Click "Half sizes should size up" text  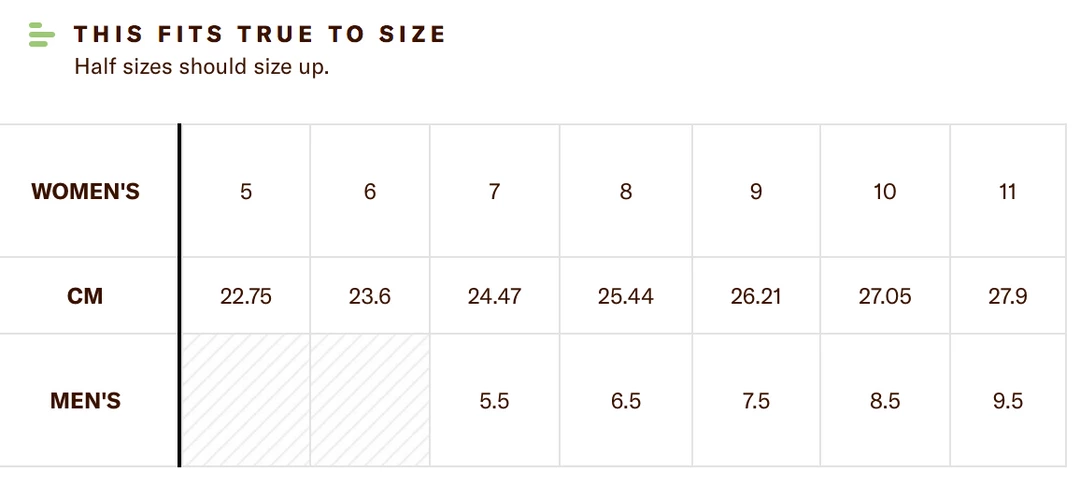tap(201, 69)
